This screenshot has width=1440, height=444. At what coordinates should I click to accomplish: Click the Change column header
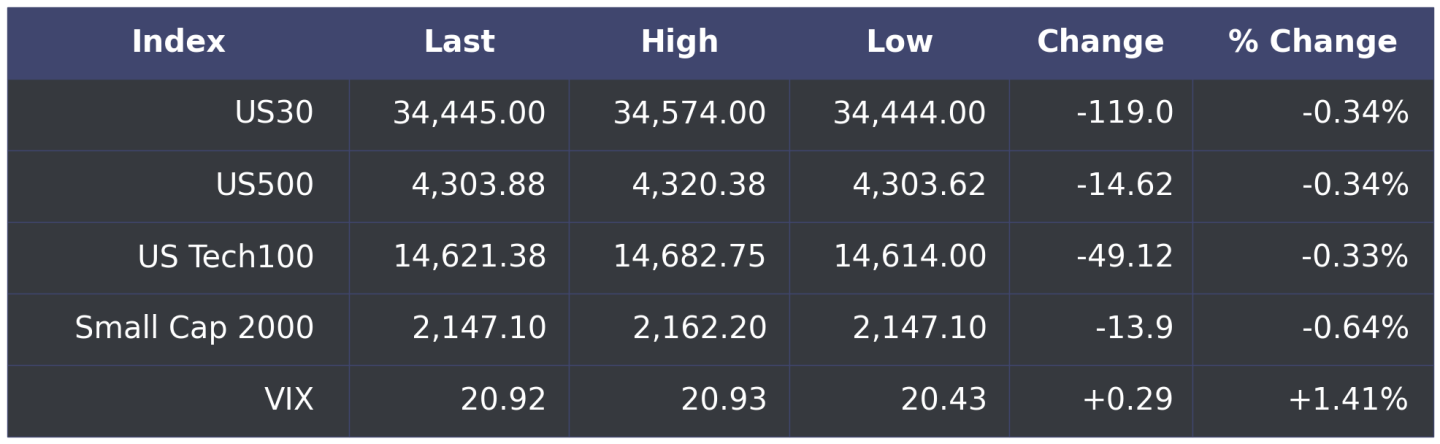1100,42
